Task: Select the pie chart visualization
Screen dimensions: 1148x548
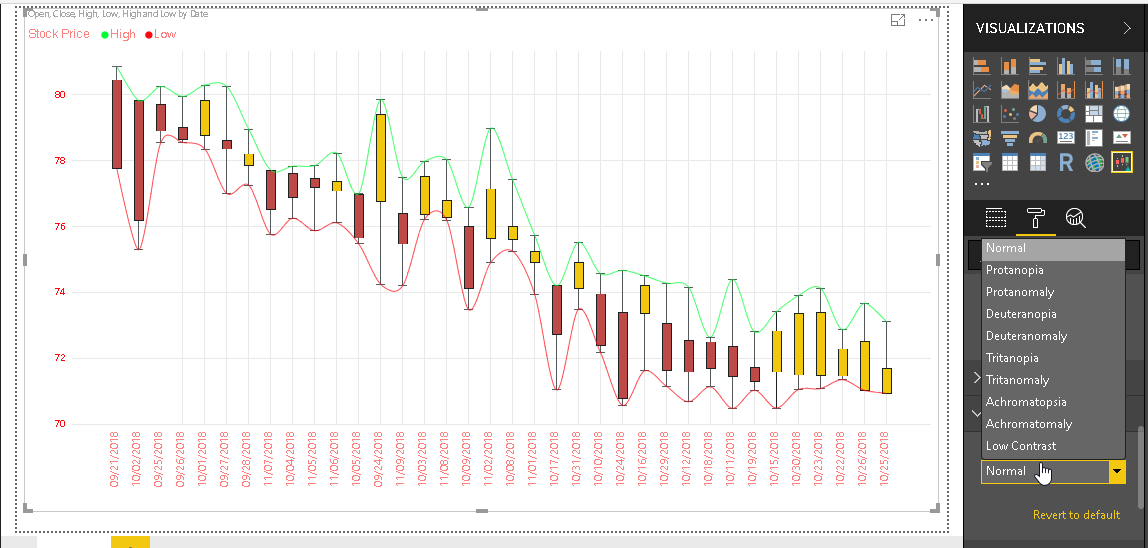Action: tap(1038, 114)
